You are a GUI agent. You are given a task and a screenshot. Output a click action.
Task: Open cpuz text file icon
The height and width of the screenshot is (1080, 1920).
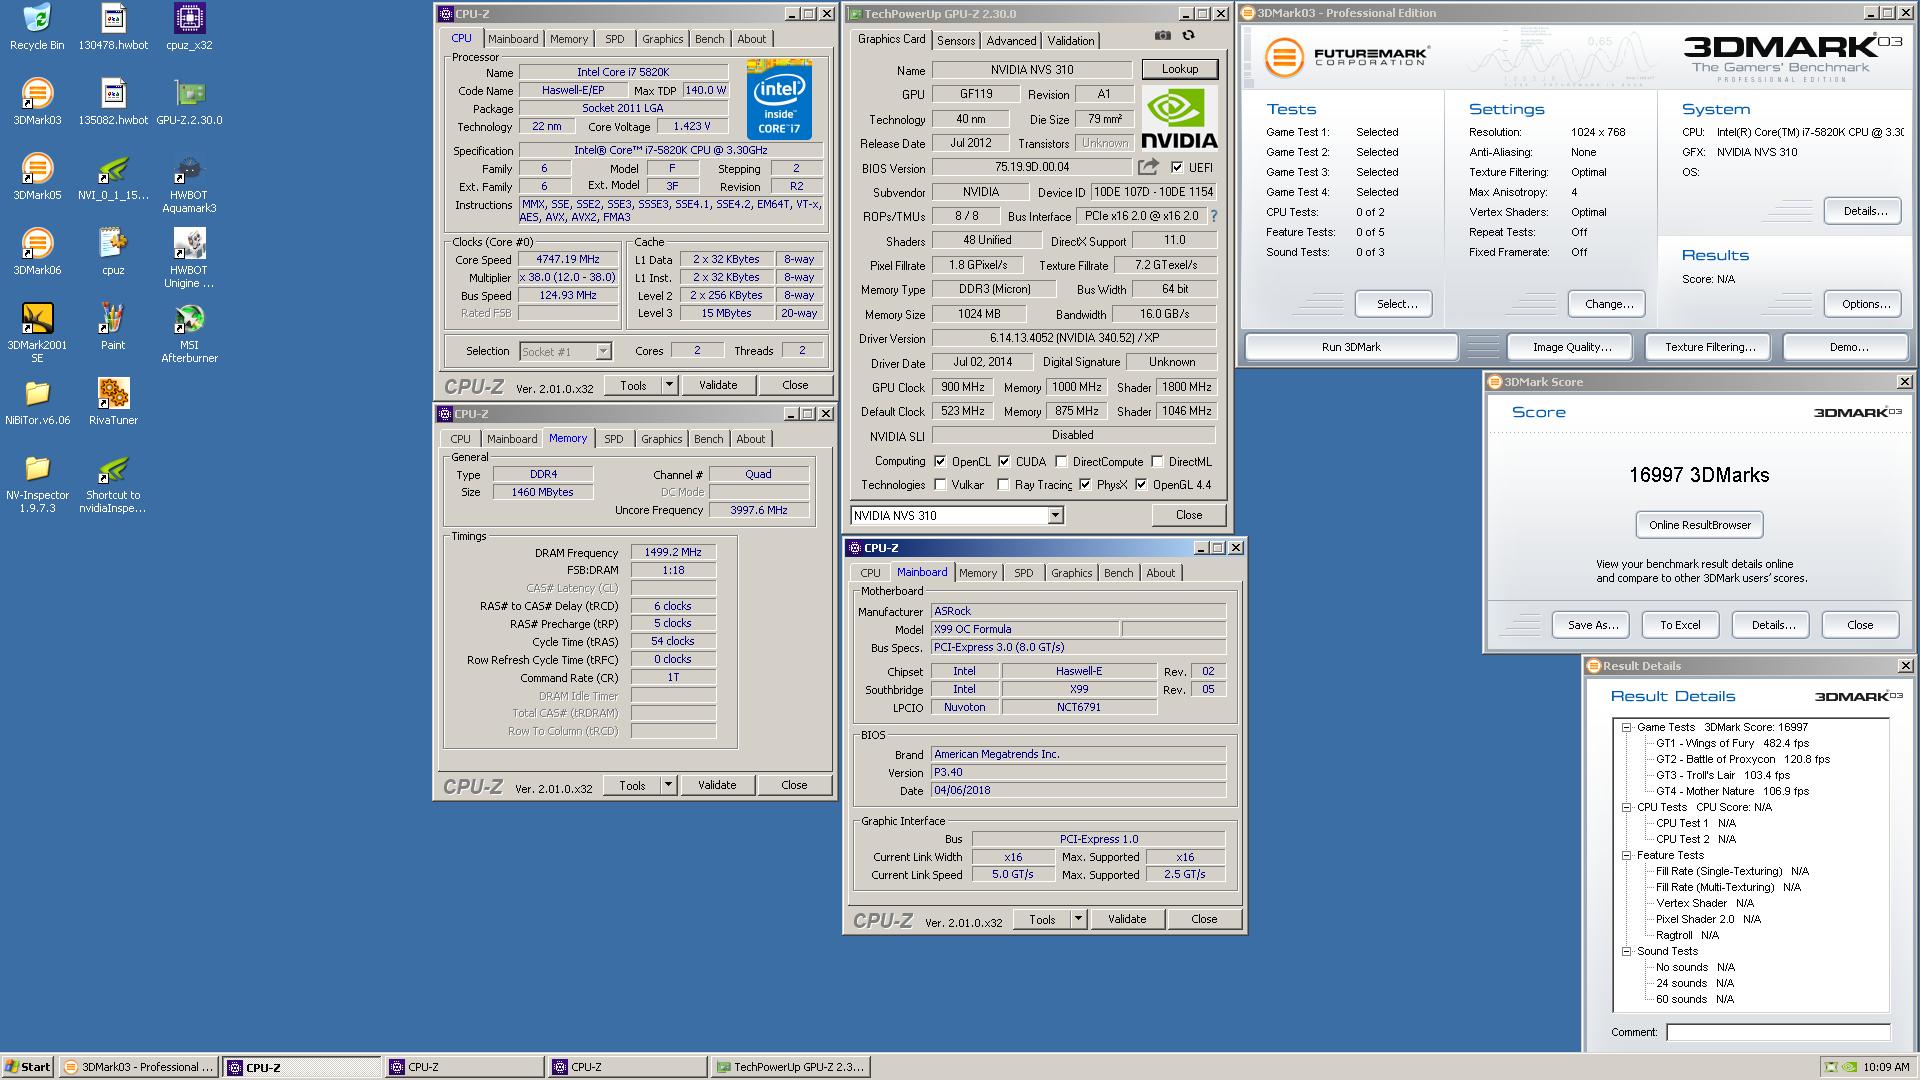tap(113, 252)
